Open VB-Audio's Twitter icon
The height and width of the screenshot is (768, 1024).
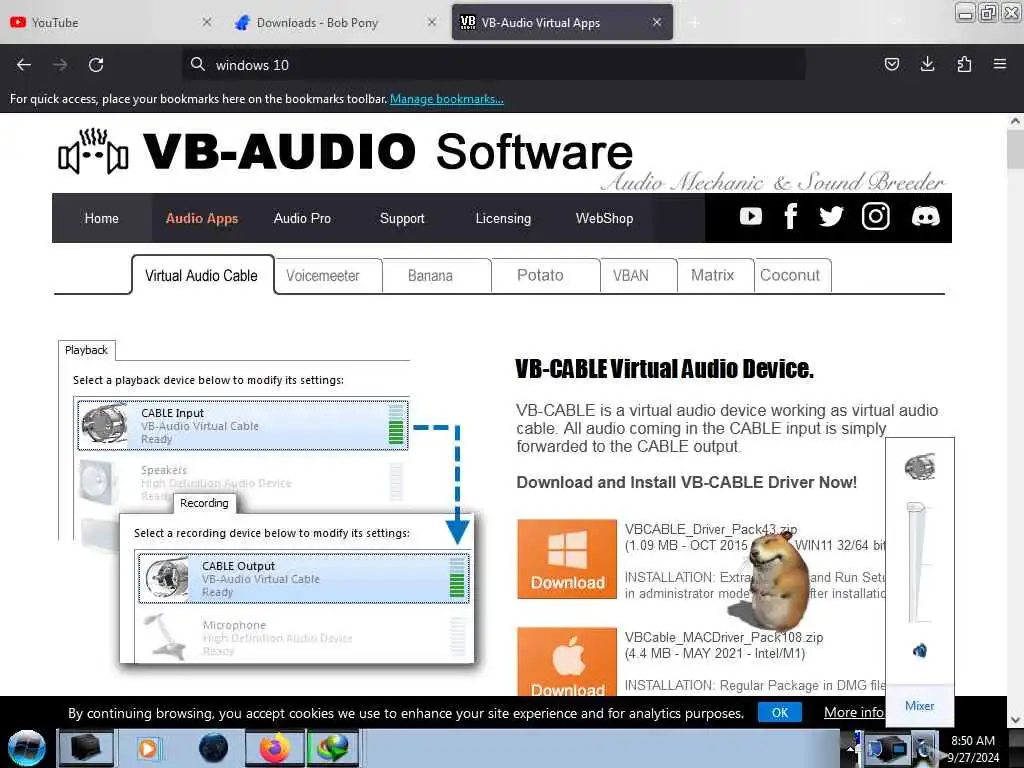(x=831, y=216)
